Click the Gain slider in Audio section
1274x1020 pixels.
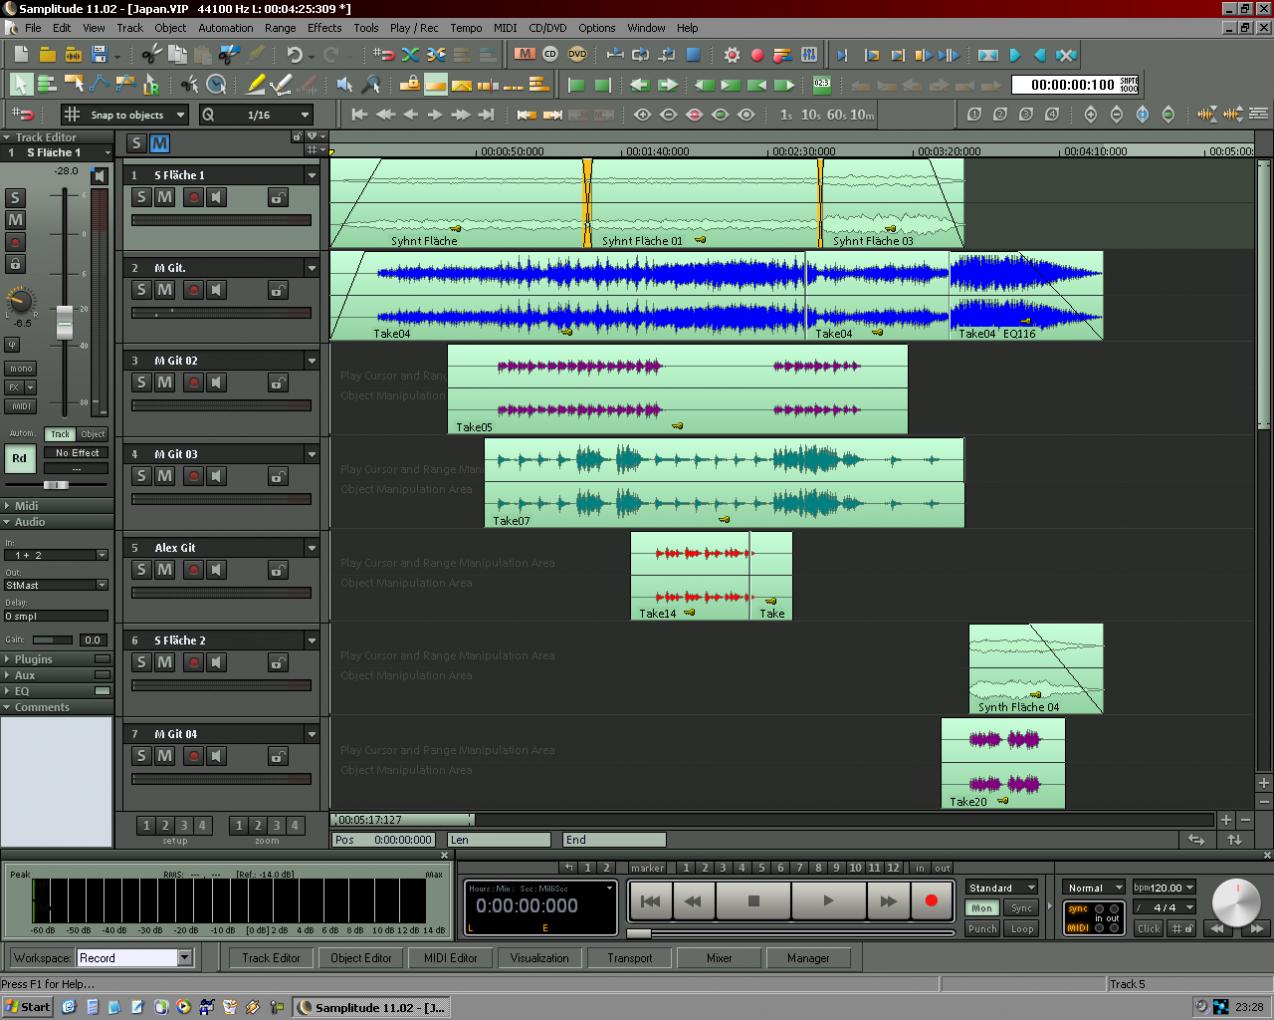[x=52, y=640]
